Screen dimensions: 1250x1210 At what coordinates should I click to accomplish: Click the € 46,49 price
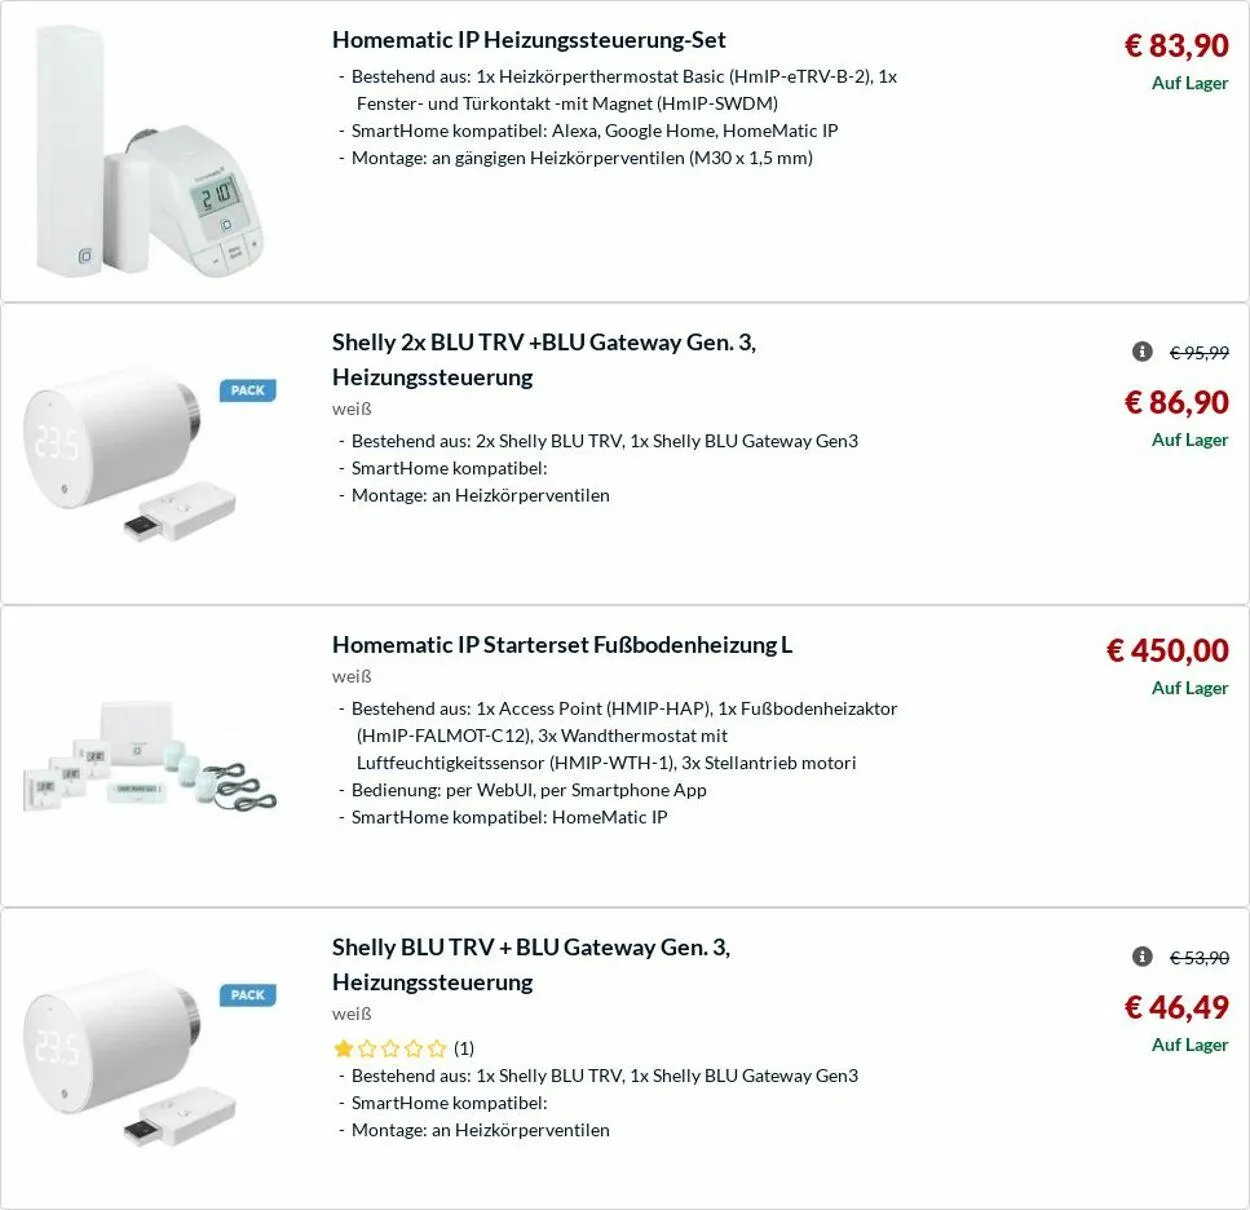tap(1176, 1007)
